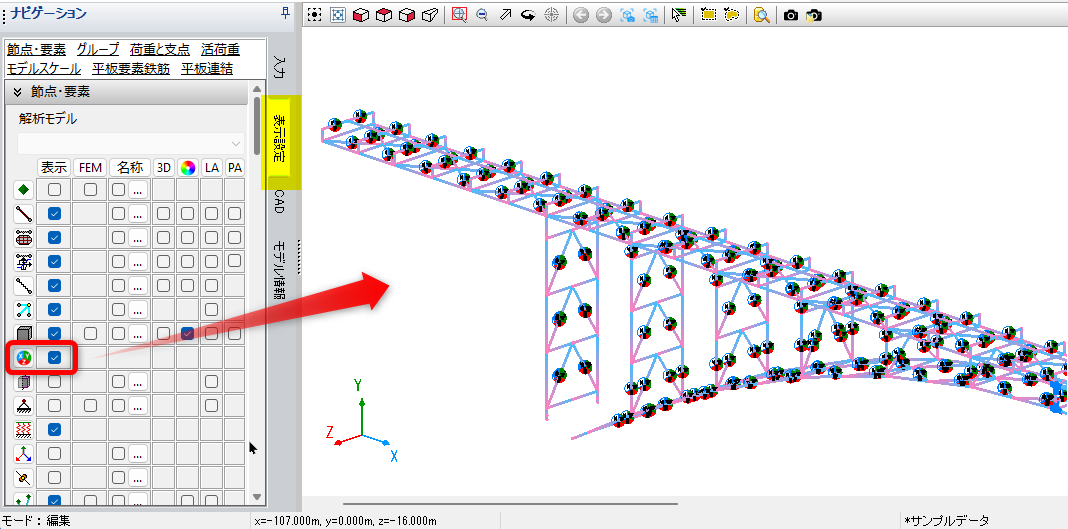Switch to the CAD side tab
The image size is (1068, 529).
279,203
